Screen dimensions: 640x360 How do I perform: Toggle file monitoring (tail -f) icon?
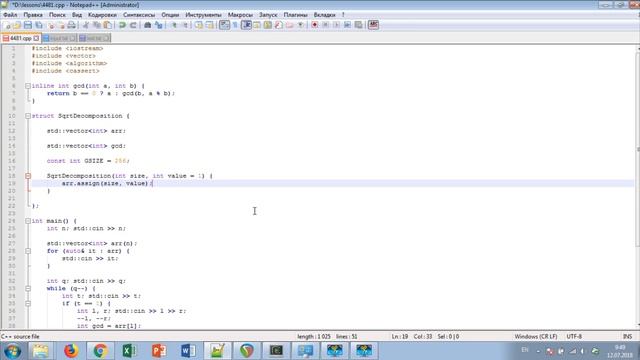(x=301, y=25)
